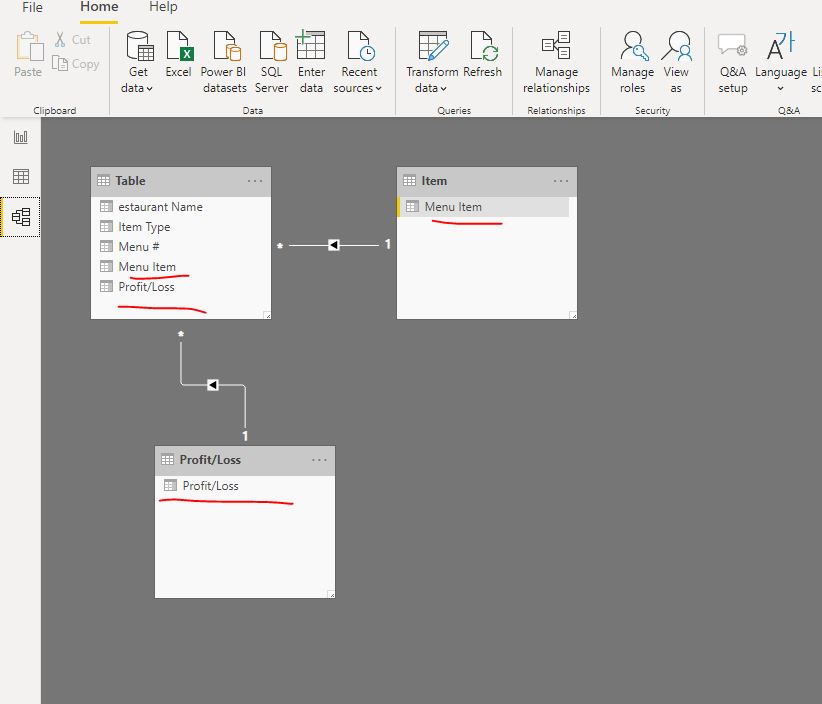Viewport: 822px width, 704px height.
Task: Select the Table-to-Item relationship arrow
Action: click(x=334, y=245)
